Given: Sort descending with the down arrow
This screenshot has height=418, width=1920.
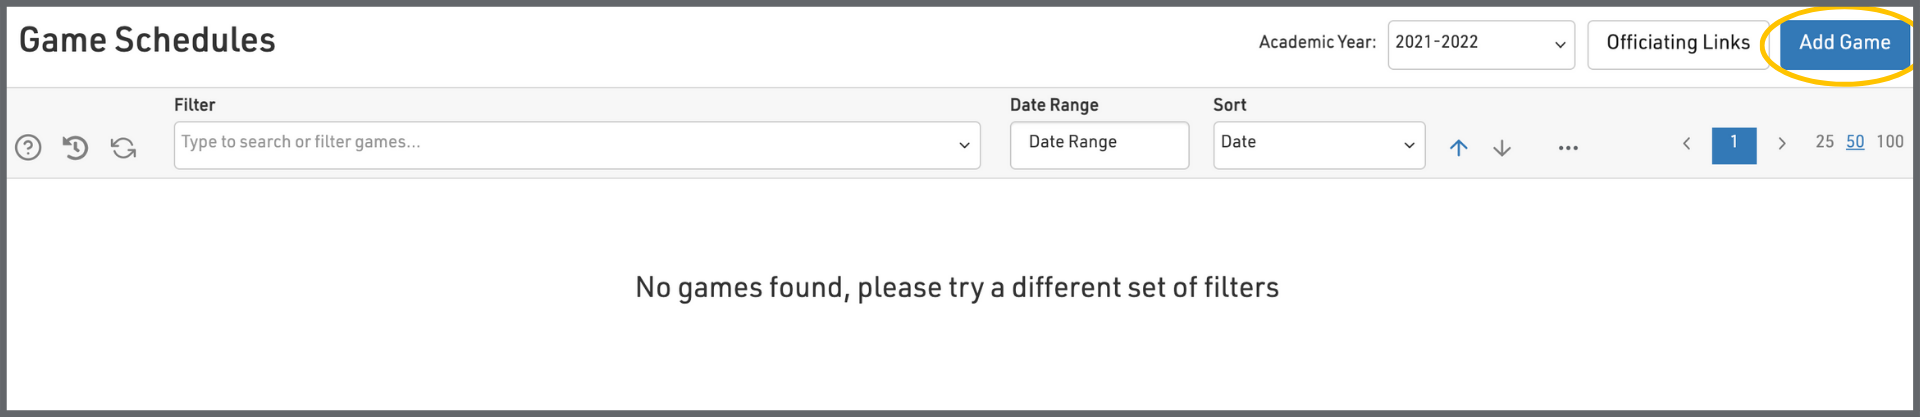Looking at the screenshot, I should pyautogui.click(x=1501, y=148).
